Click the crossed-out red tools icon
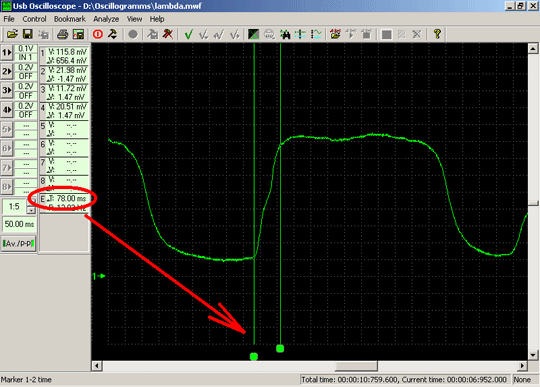This screenshot has width=540, height=387. point(168,34)
